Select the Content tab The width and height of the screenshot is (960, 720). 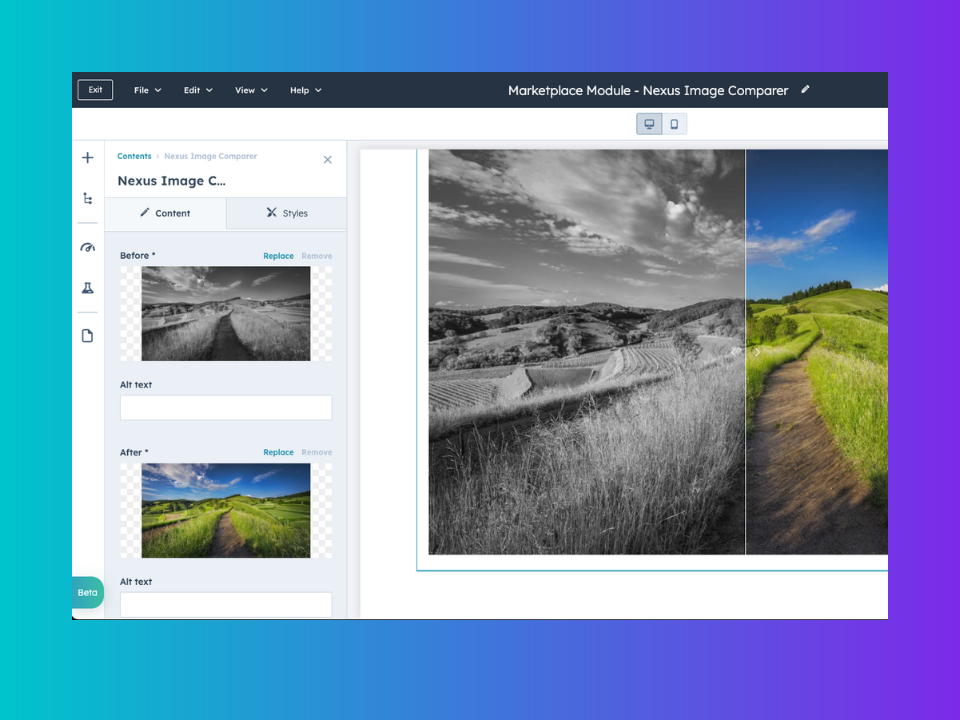(166, 213)
